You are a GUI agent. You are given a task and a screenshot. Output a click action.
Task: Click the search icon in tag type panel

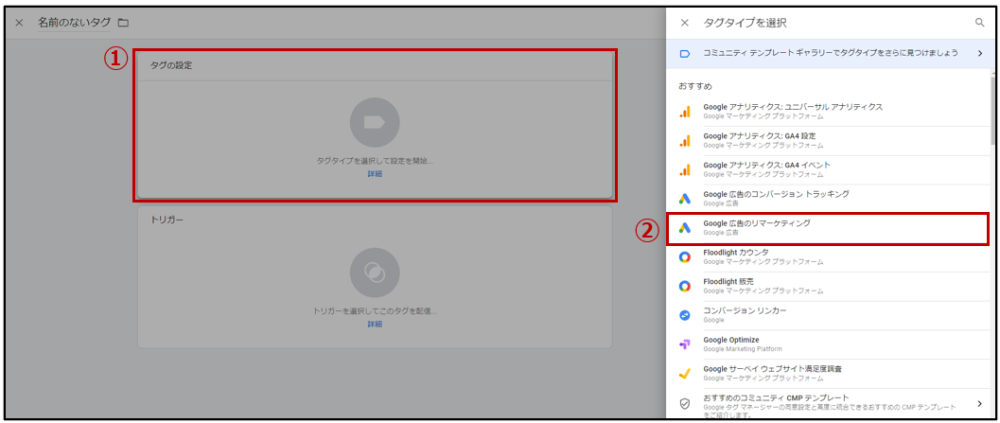[x=980, y=23]
